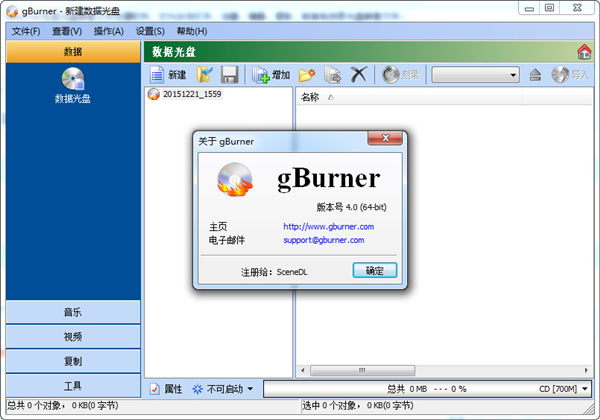Screen dimensions: 600x420
Task: Go to home via the house icon
Action: (584, 52)
